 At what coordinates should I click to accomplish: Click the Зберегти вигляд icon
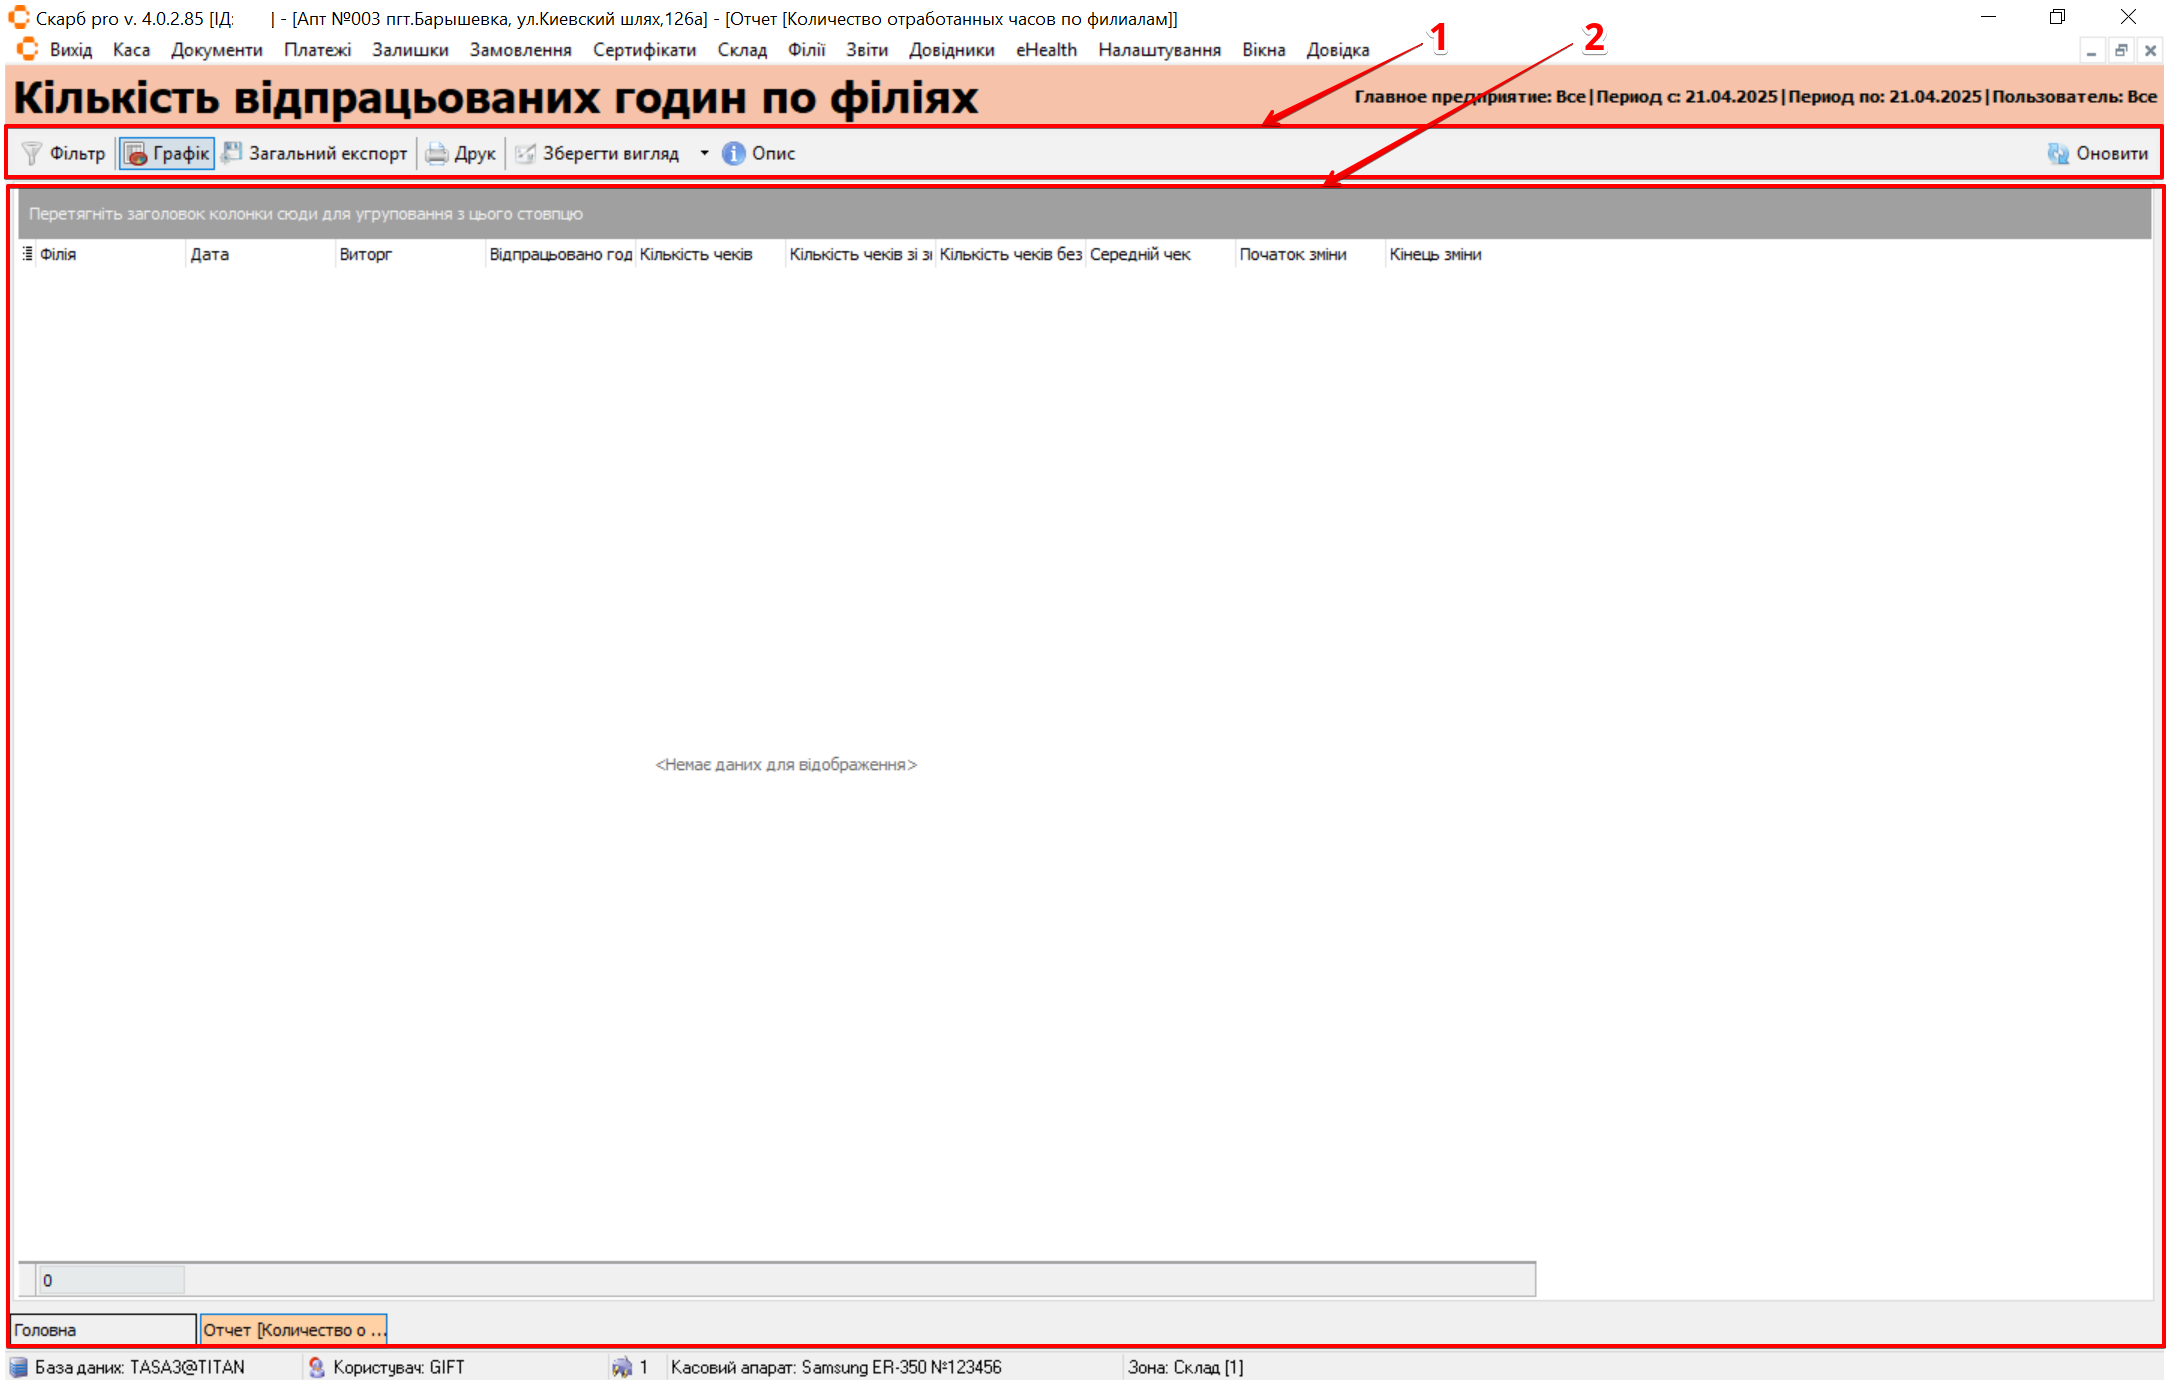pos(525,153)
